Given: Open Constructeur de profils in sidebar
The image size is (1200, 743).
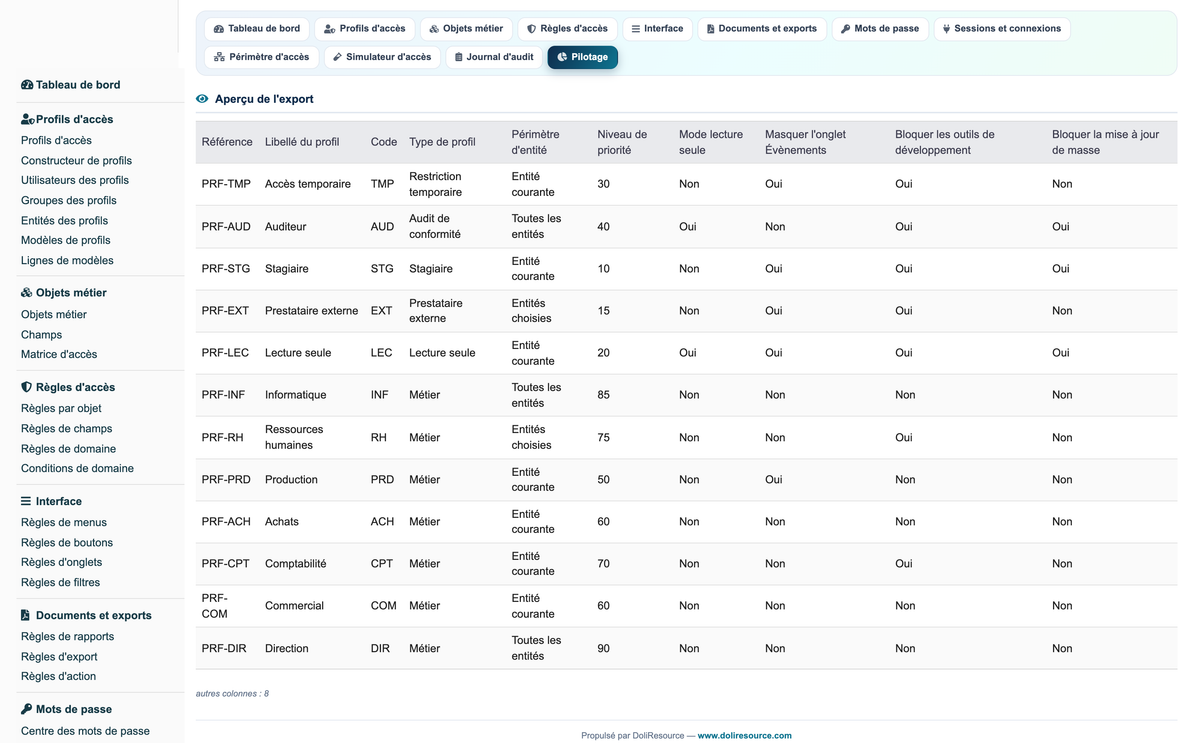Looking at the screenshot, I should pos(76,160).
